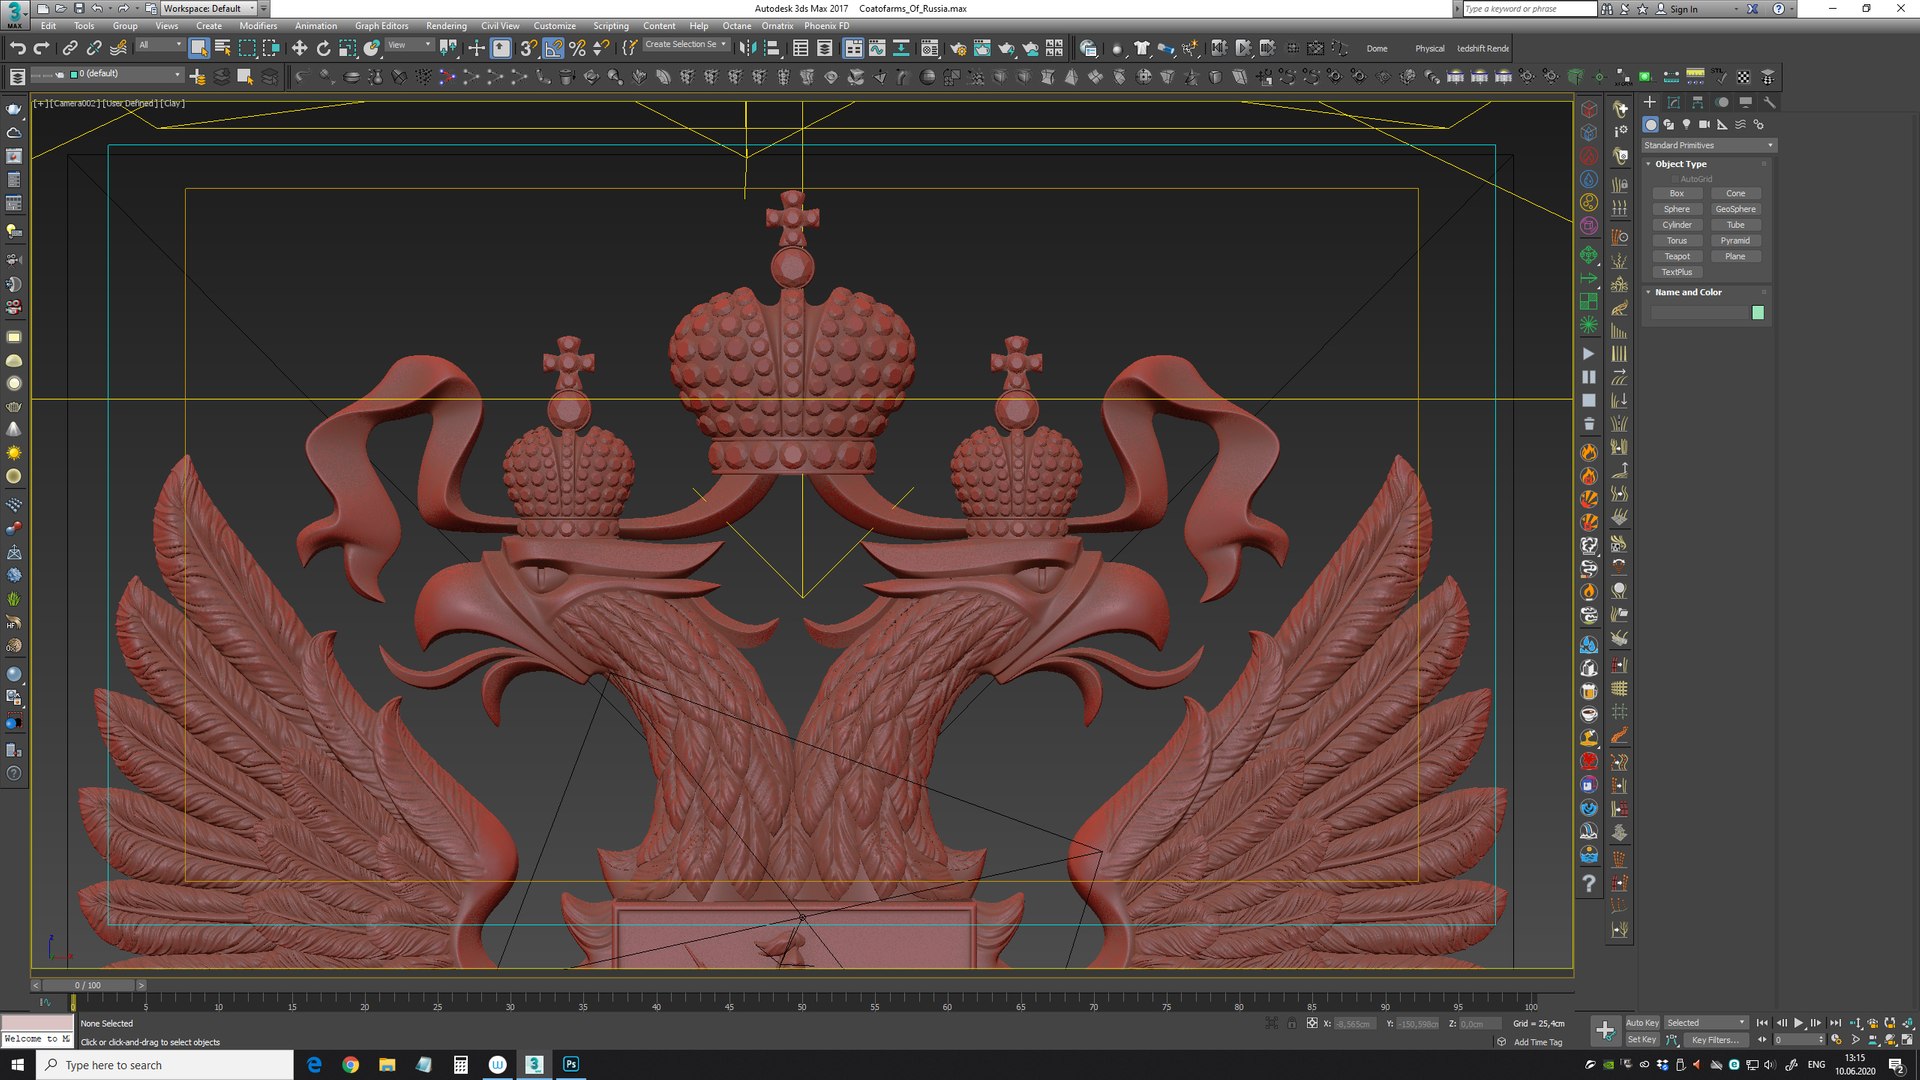Viewport: 1920px width, 1080px height.
Task: Click the Mirror tool icon
Action: click(747, 48)
